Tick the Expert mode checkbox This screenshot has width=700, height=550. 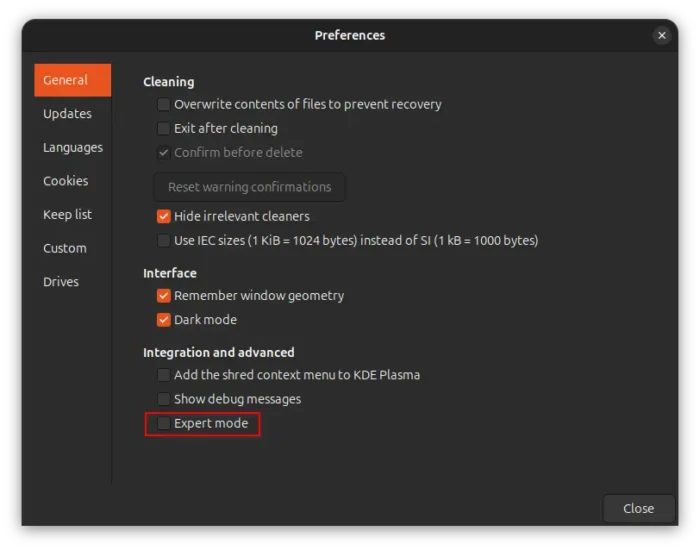pyautogui.click(x=164, y=424)
